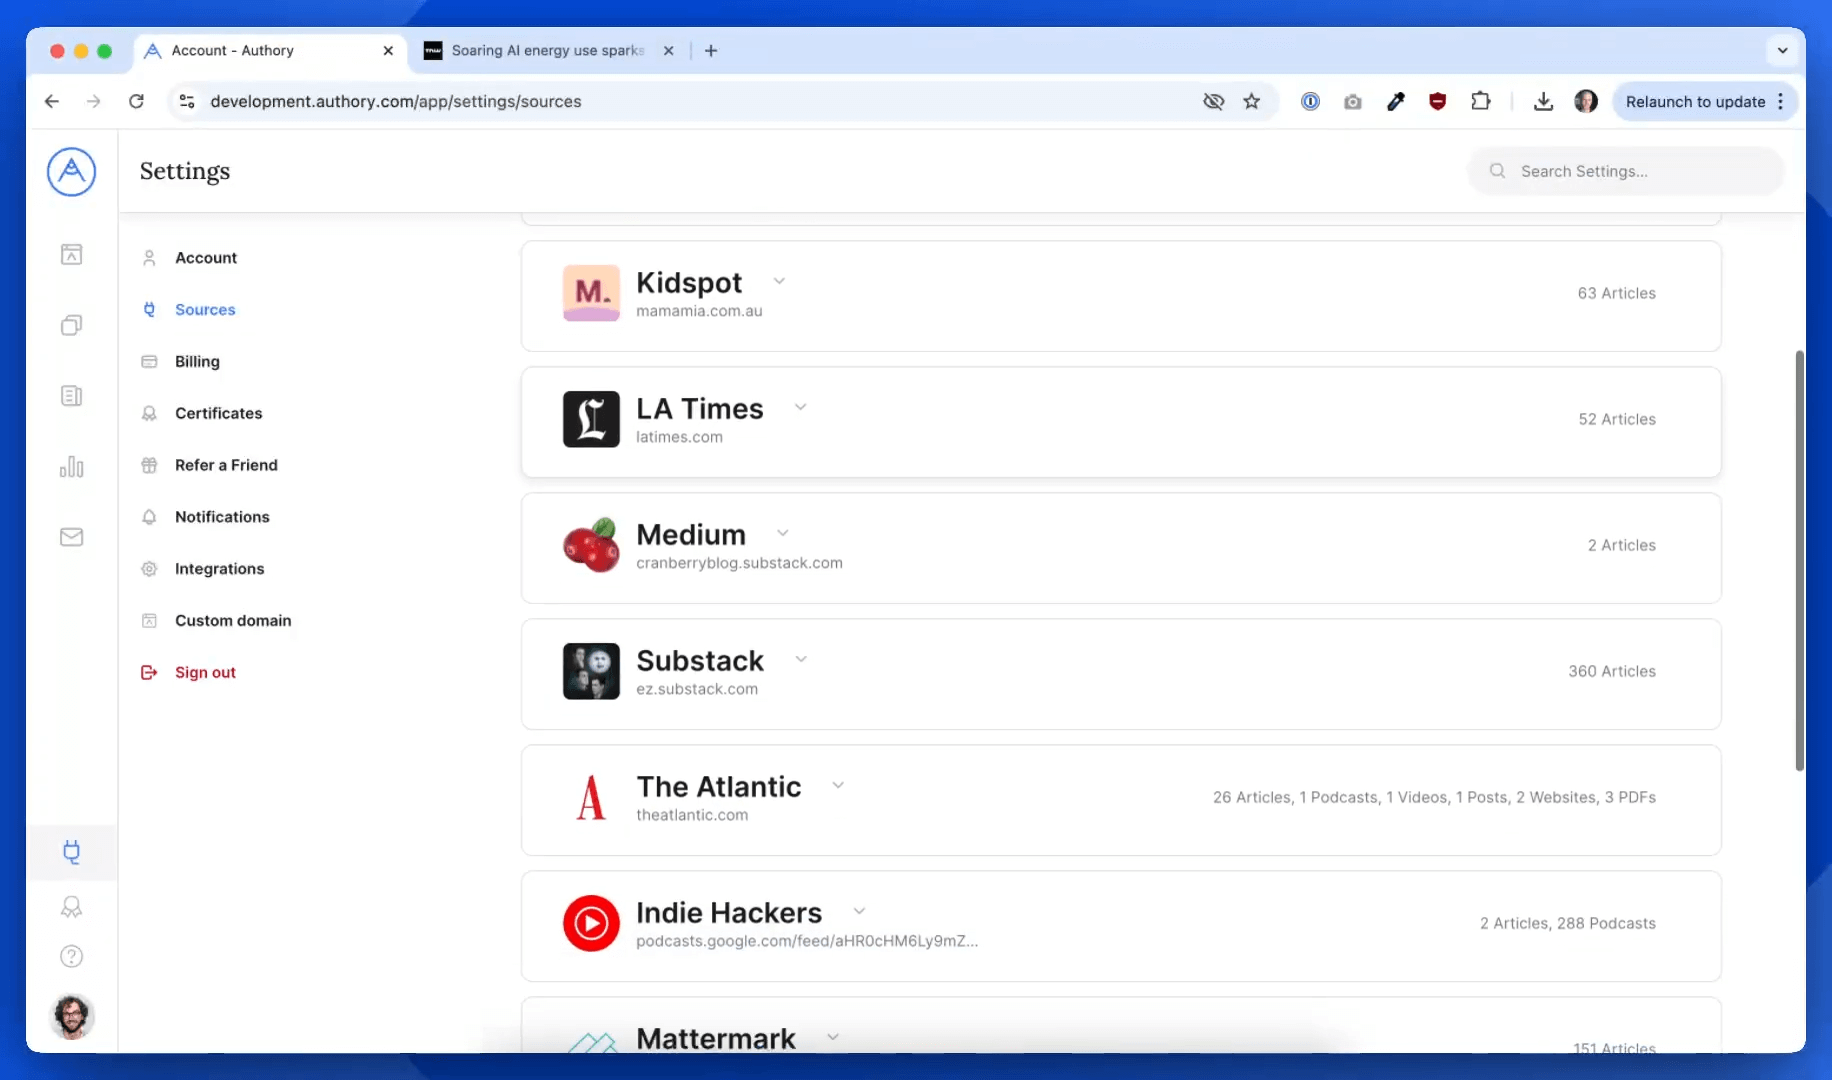Screen dimensions: 1832x1080
Task: Click the help question mark icon
Action: [71, 957]
